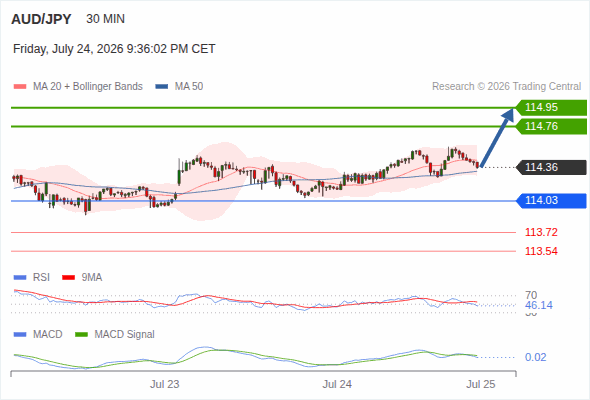Click the 114.76 resistance price tag
This screenshot has height=400, width=590.
[551, 126]
